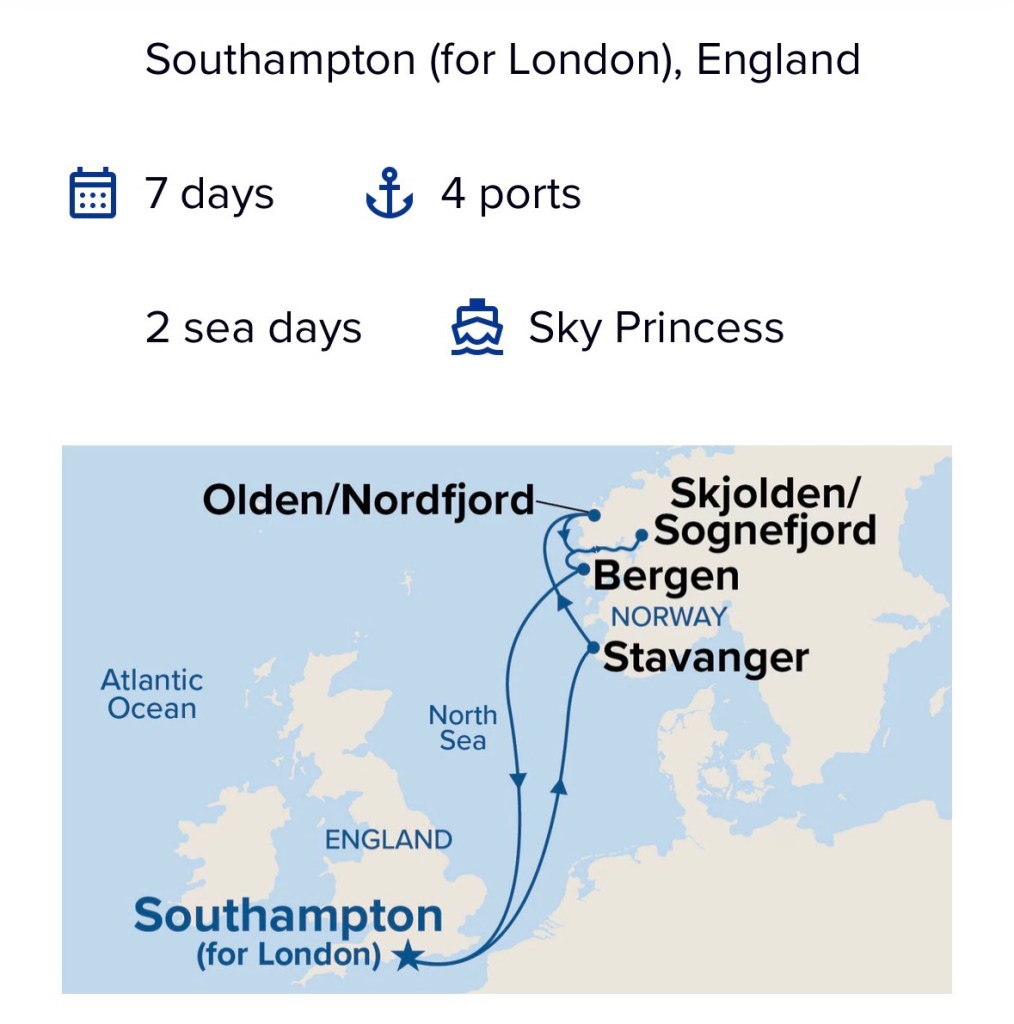Select the Olden/Nordfjord map label
The height and width of the screenshot is (1024, 1014).
tap(368, 500)
